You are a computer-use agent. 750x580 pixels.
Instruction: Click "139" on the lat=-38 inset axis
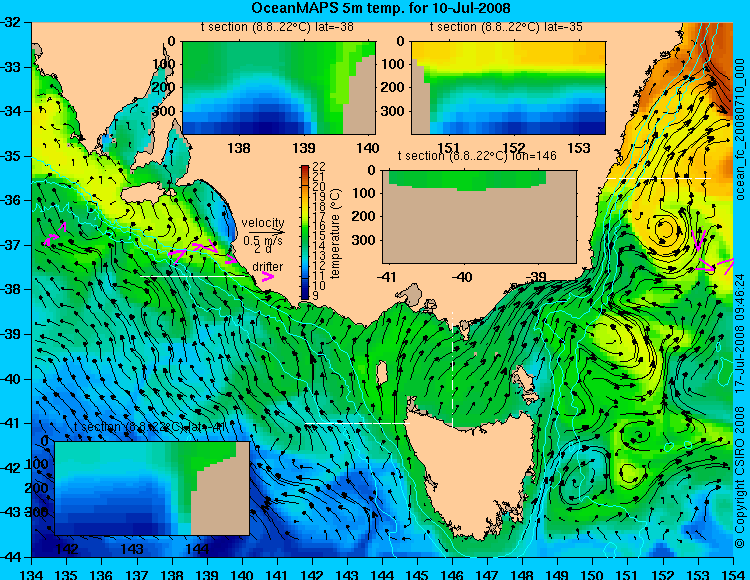pos(304,148)
